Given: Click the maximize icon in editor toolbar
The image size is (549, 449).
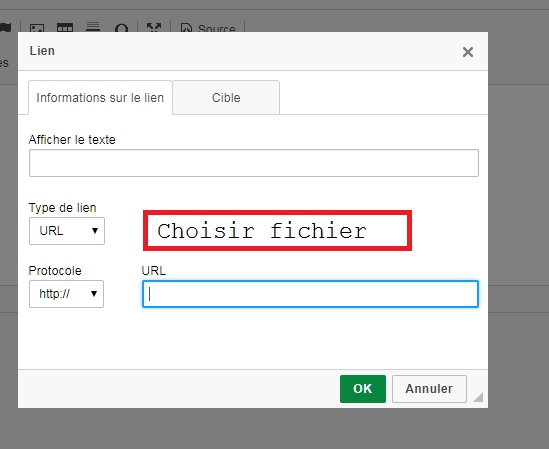Looking at the screenshot, I should coord(154,28).
